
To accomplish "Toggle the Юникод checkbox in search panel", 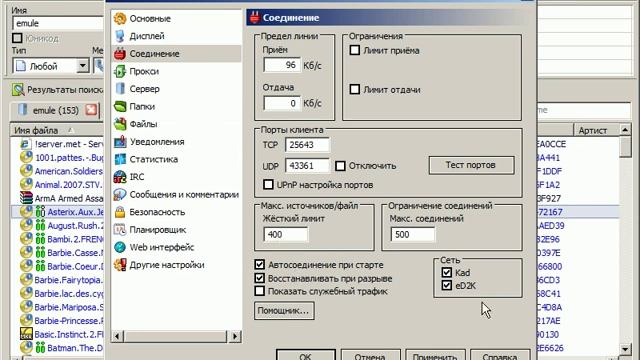I will click(17, 38).
